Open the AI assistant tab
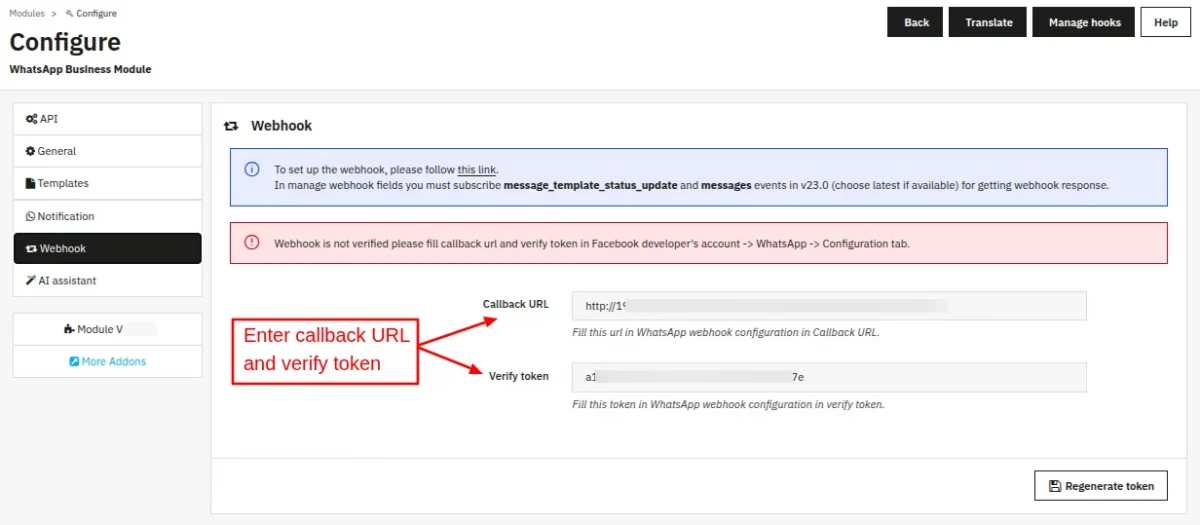 tap(107, 281)
